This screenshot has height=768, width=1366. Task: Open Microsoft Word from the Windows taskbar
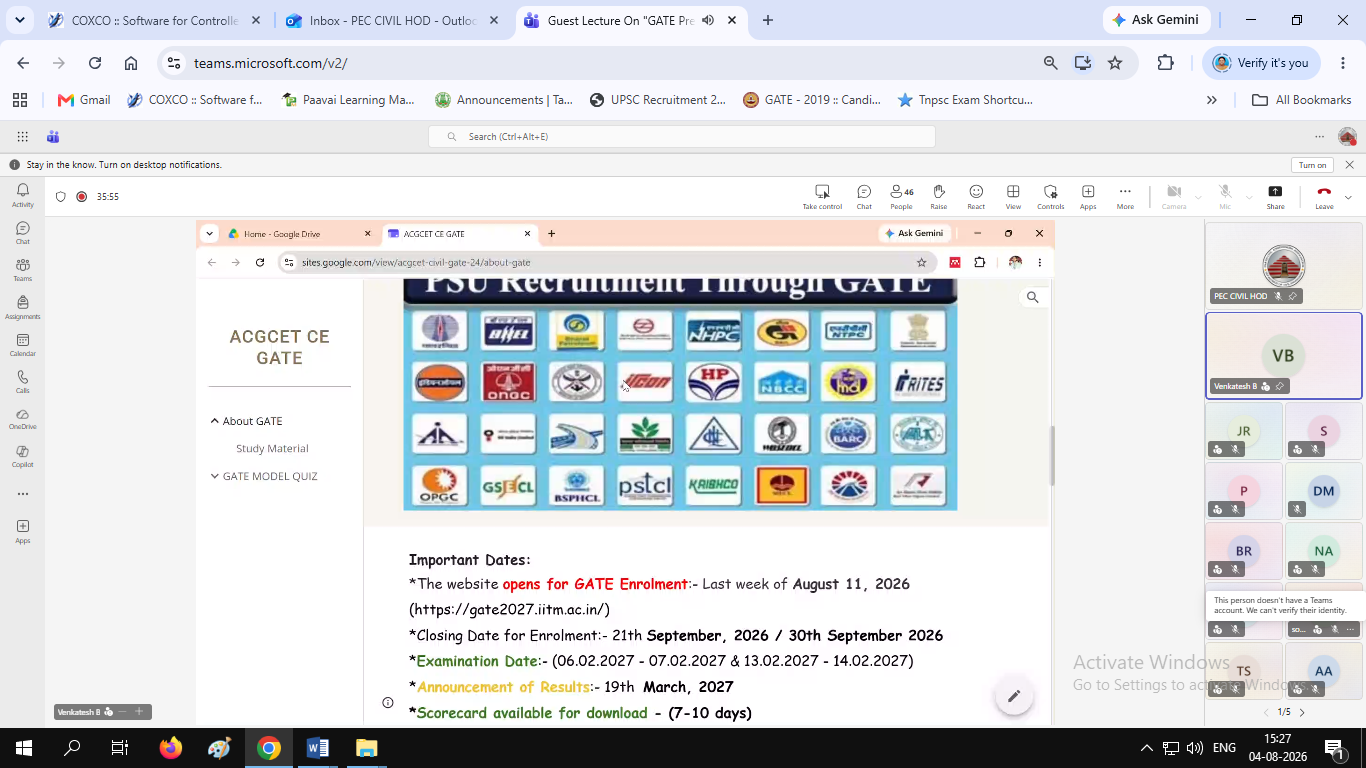click(x=318, y=748)
